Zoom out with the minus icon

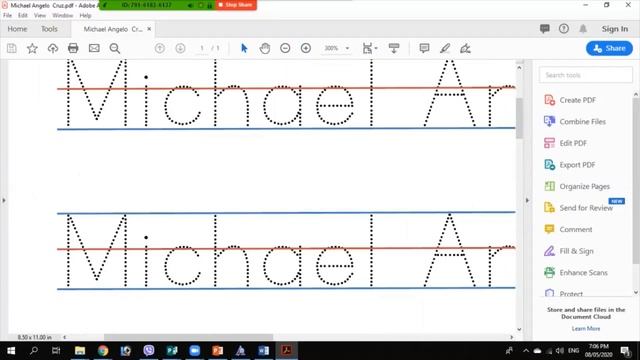click(285, 48)
